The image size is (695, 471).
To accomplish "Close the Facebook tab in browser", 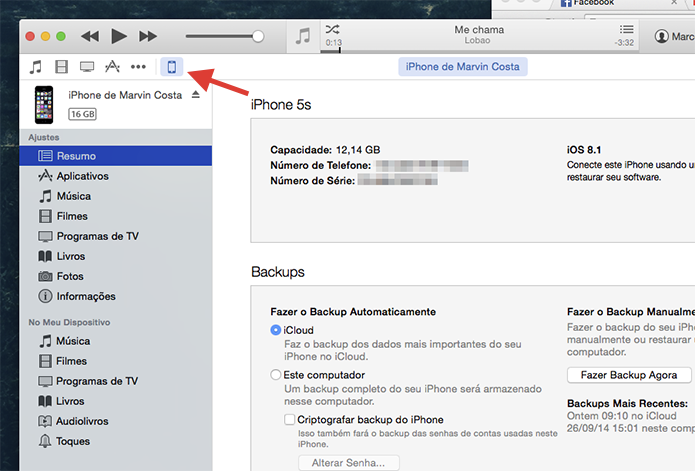I will [674, 2].
